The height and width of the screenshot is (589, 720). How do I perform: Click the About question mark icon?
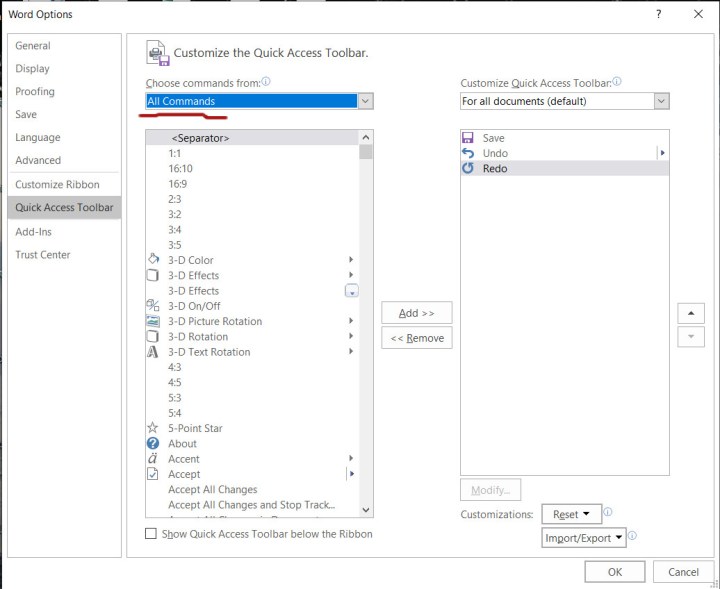click(x=153, y=443)
